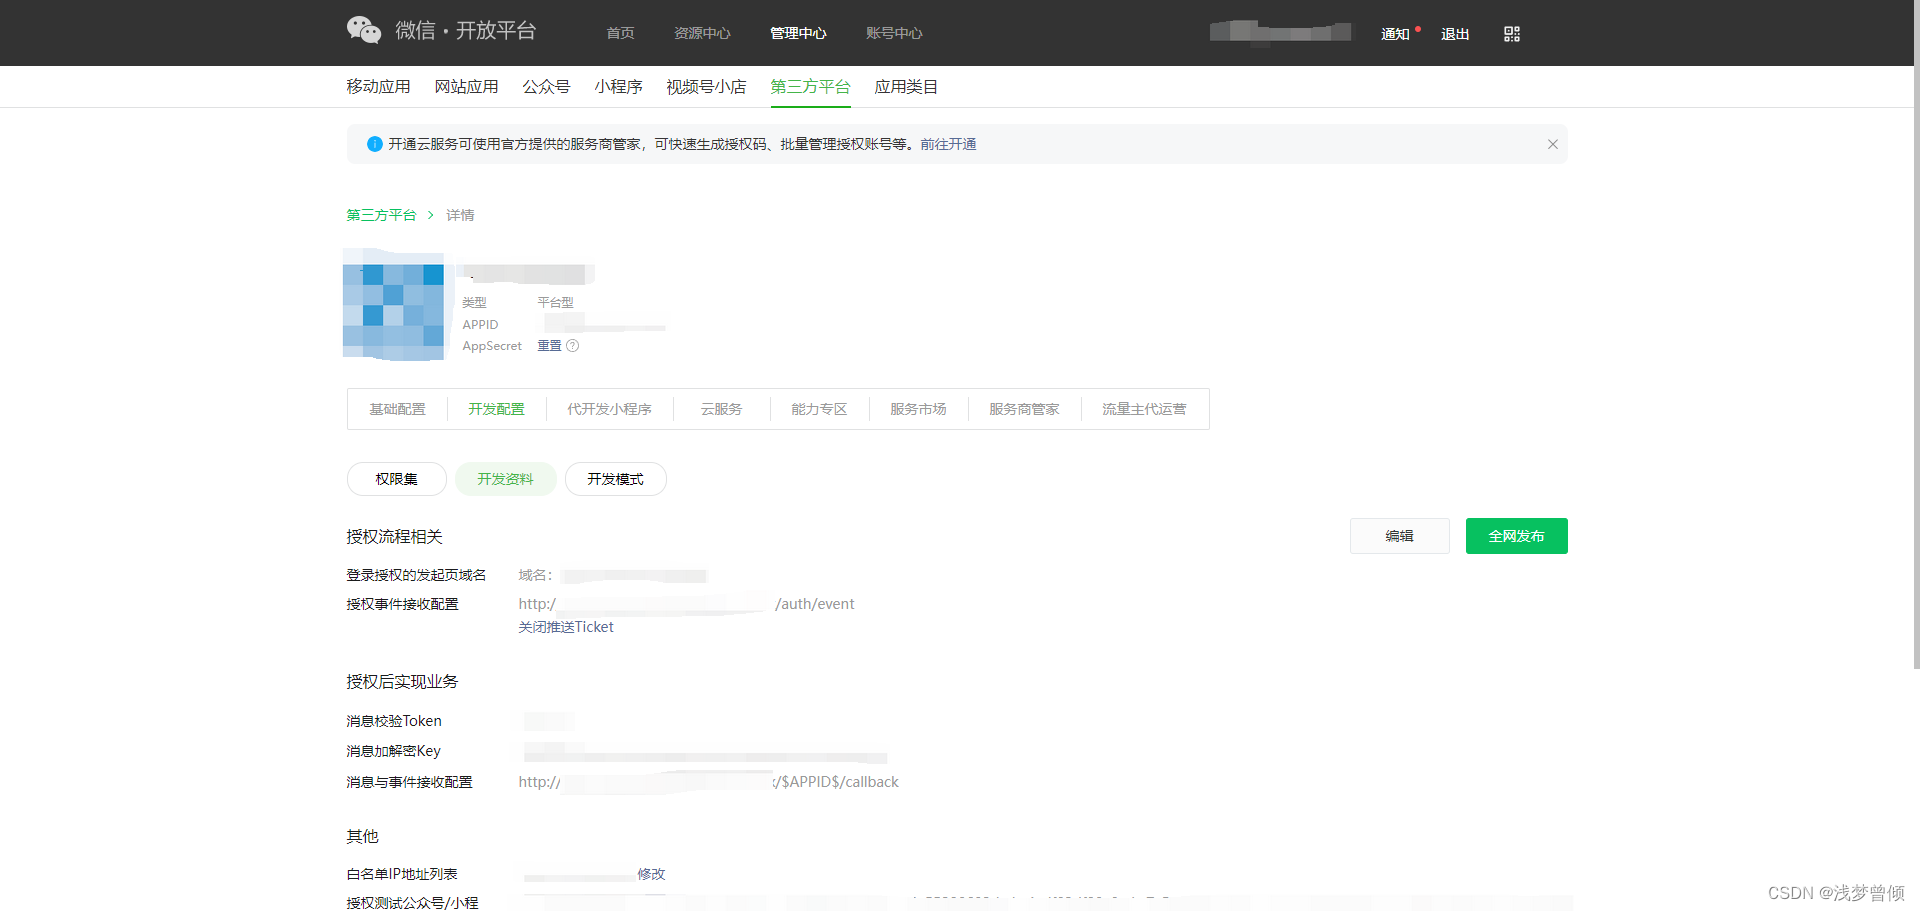Click the 消息校验Token label
The image size is (1920, 911).
point(394,721)
